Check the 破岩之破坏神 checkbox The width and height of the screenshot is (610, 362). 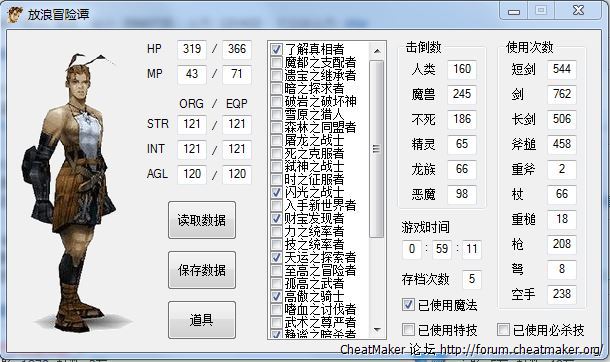click(x=276, y=101)
